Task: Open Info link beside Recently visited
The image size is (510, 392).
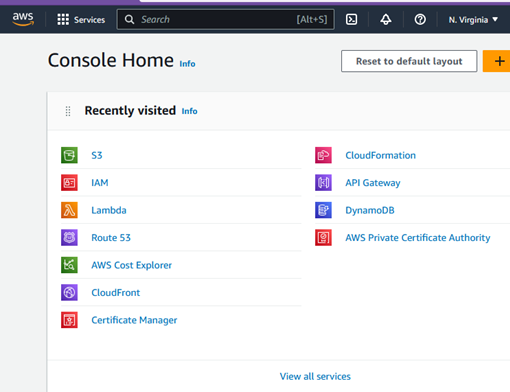Action: tap(189, 111)
